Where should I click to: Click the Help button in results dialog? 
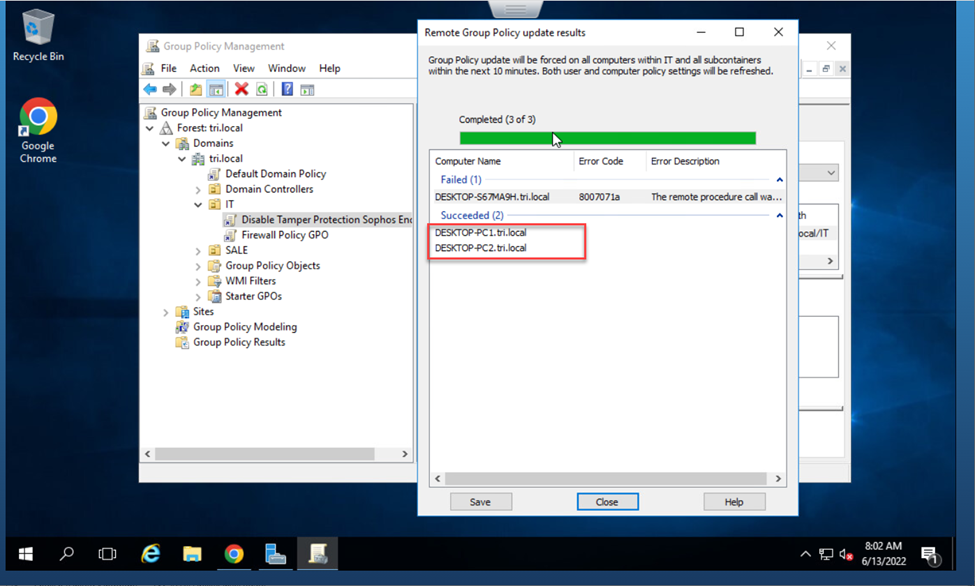[x=734, y=502]
